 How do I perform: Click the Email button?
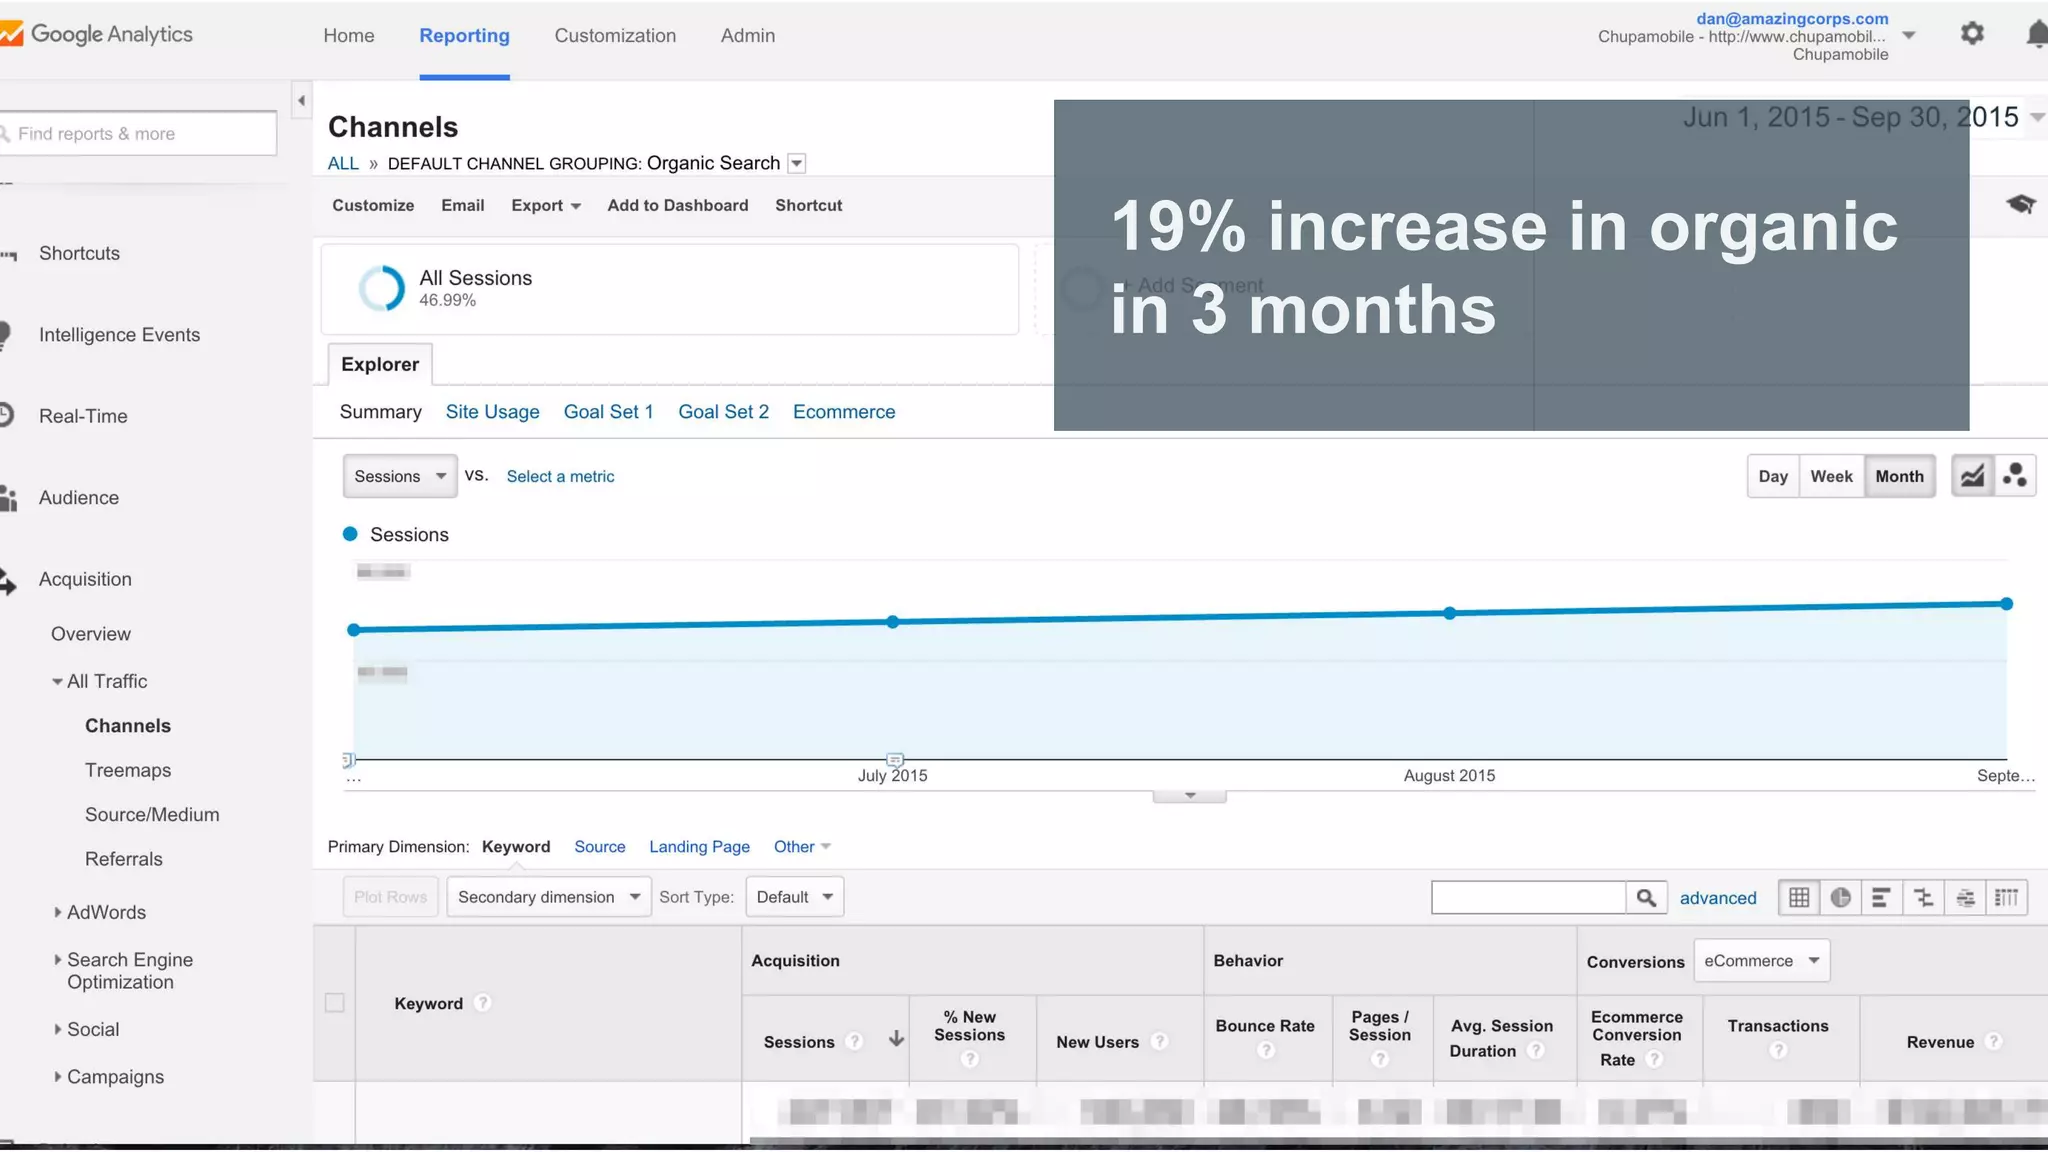coord(463,205)
